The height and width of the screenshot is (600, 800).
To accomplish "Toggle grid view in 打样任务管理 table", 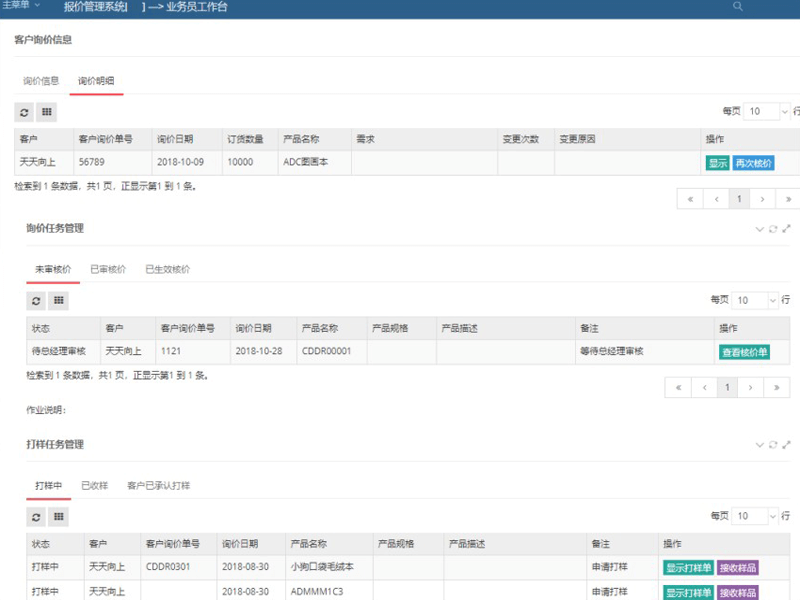I will 59,517.
